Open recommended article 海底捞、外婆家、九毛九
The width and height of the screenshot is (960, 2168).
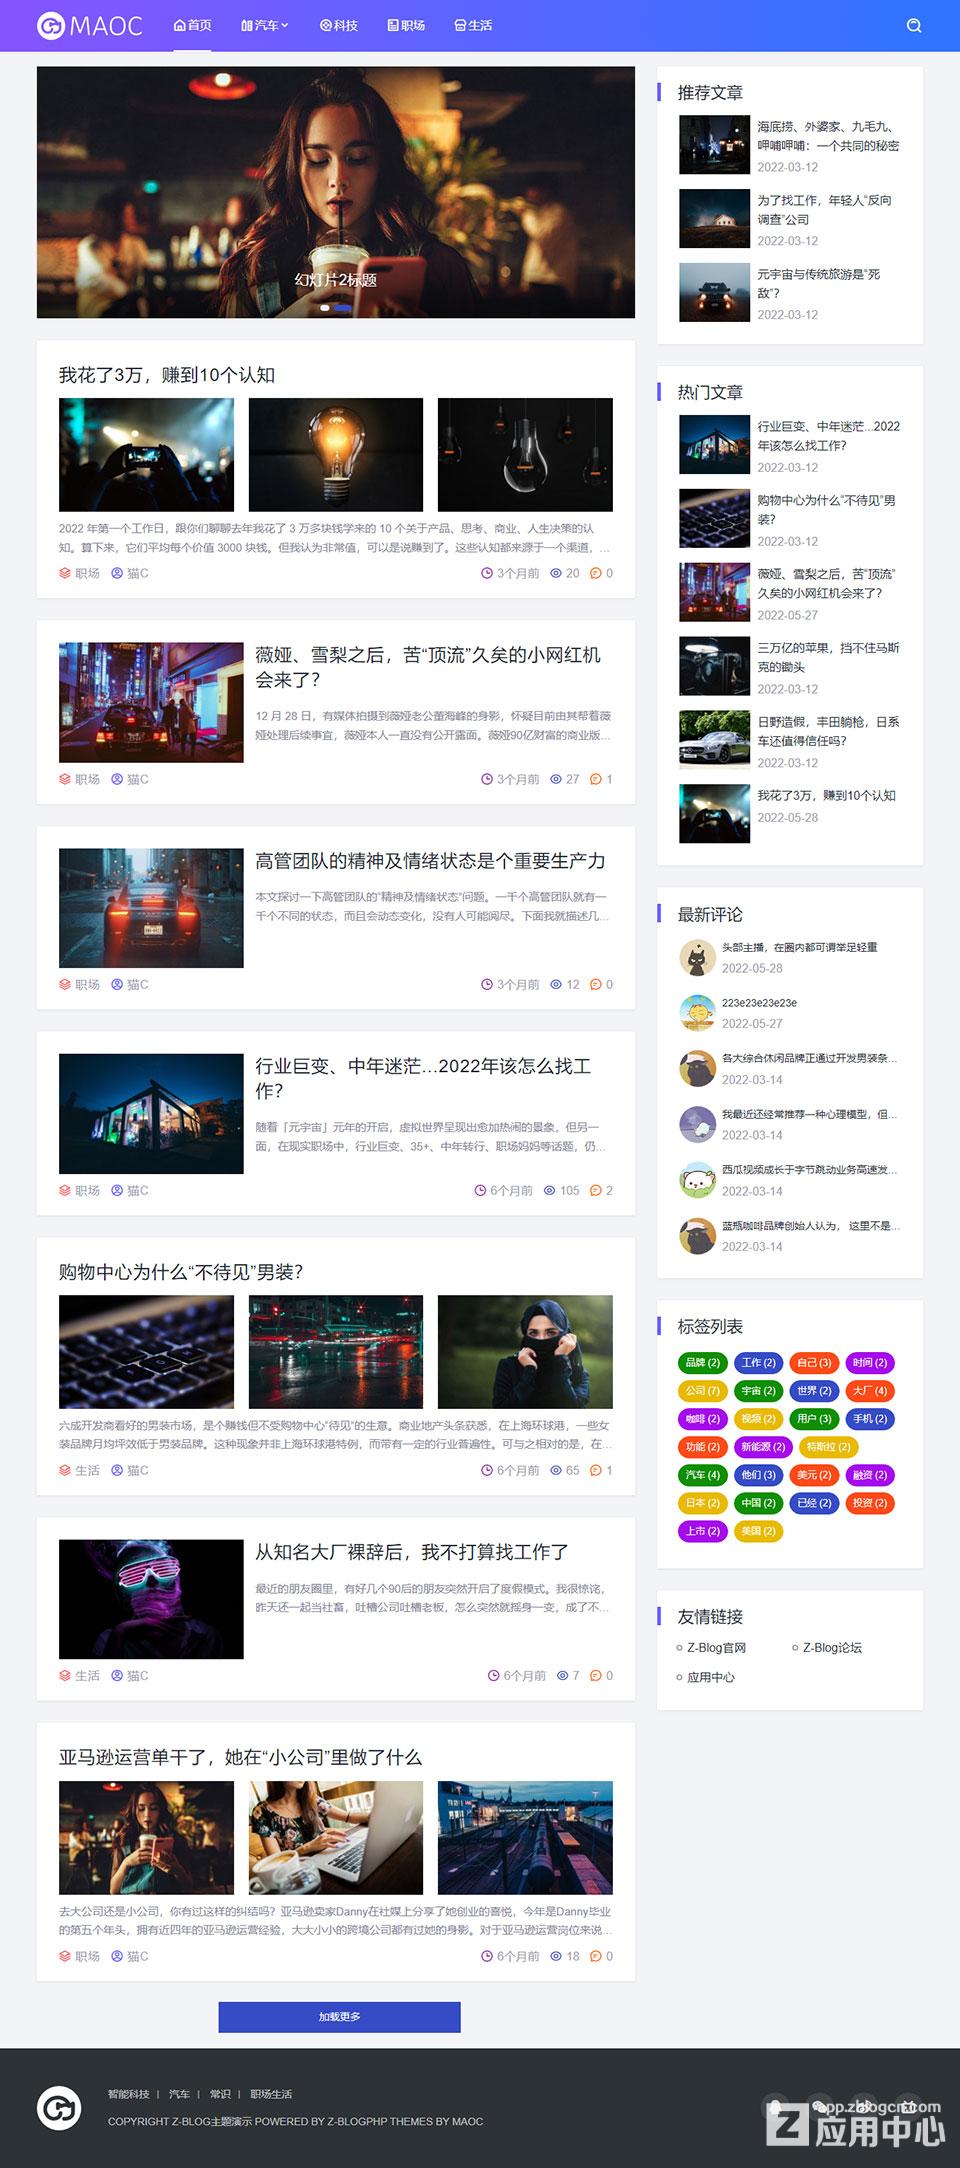[828, 136]
